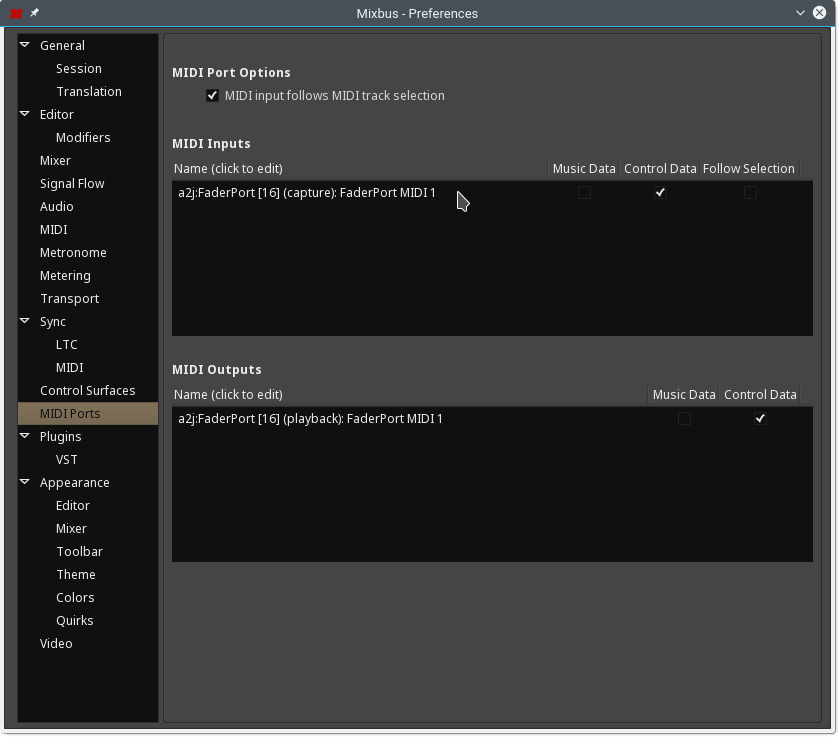
Task: Open Transport preferences
Action: (70, 299)
